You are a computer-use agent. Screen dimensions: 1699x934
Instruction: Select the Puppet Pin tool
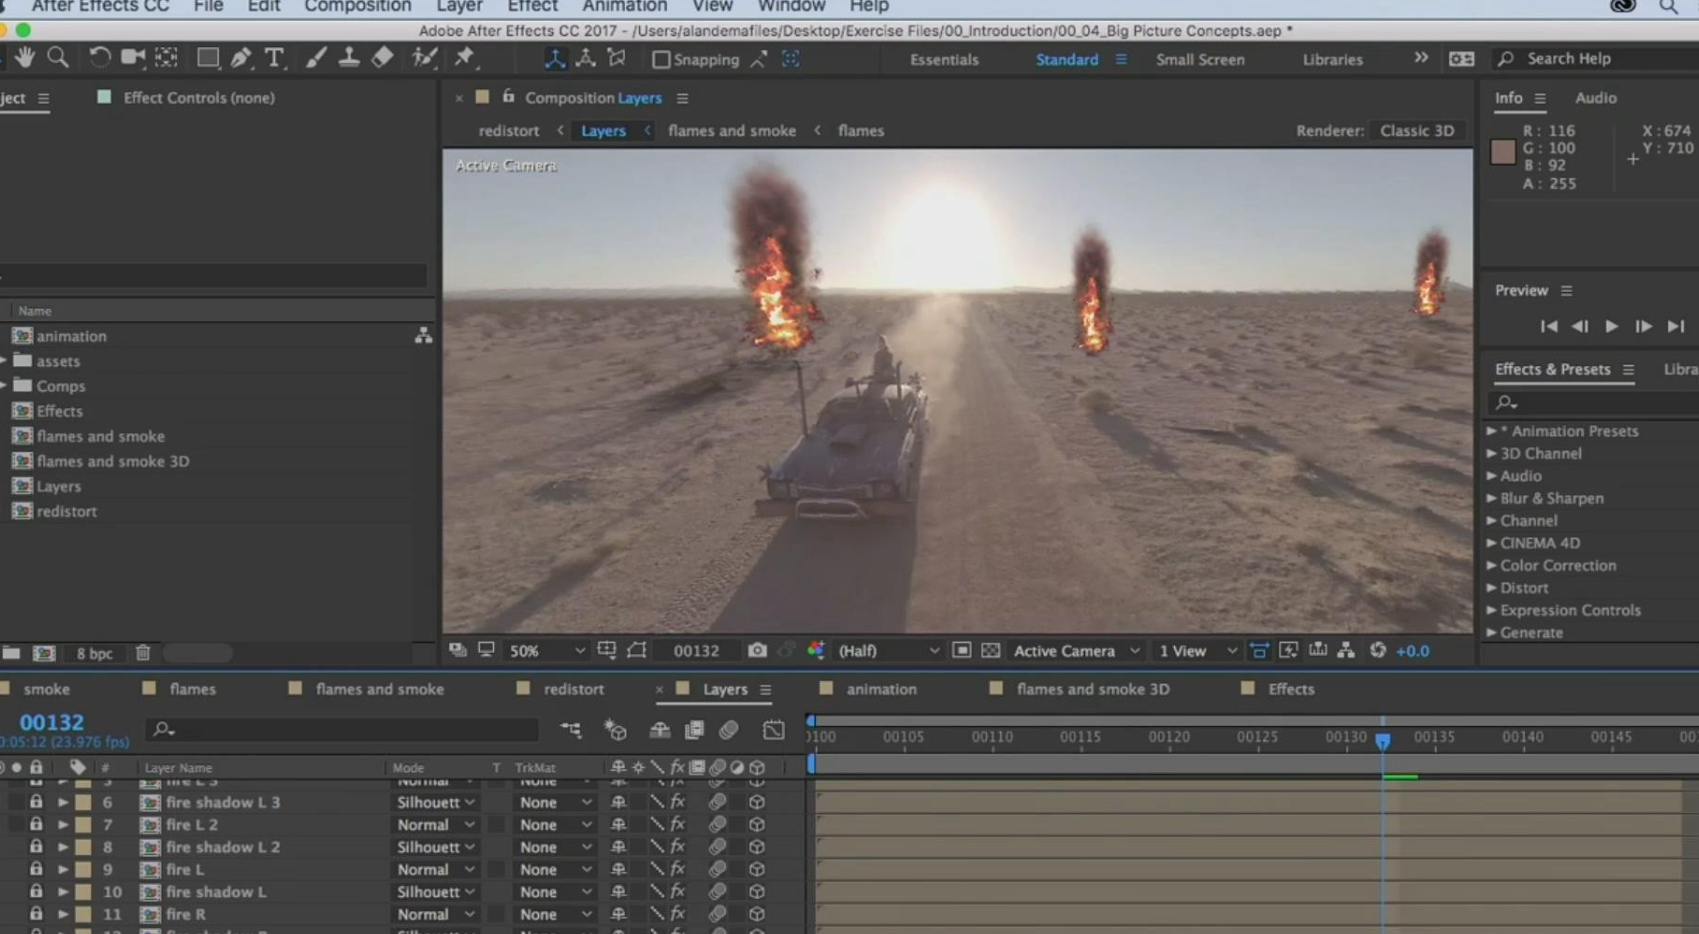coord(464,58)
